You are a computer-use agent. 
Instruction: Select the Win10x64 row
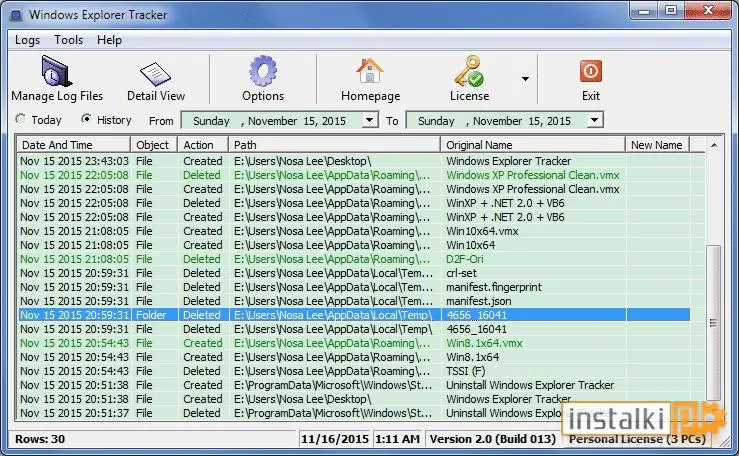pyautogui.click(x=353, y=245)
